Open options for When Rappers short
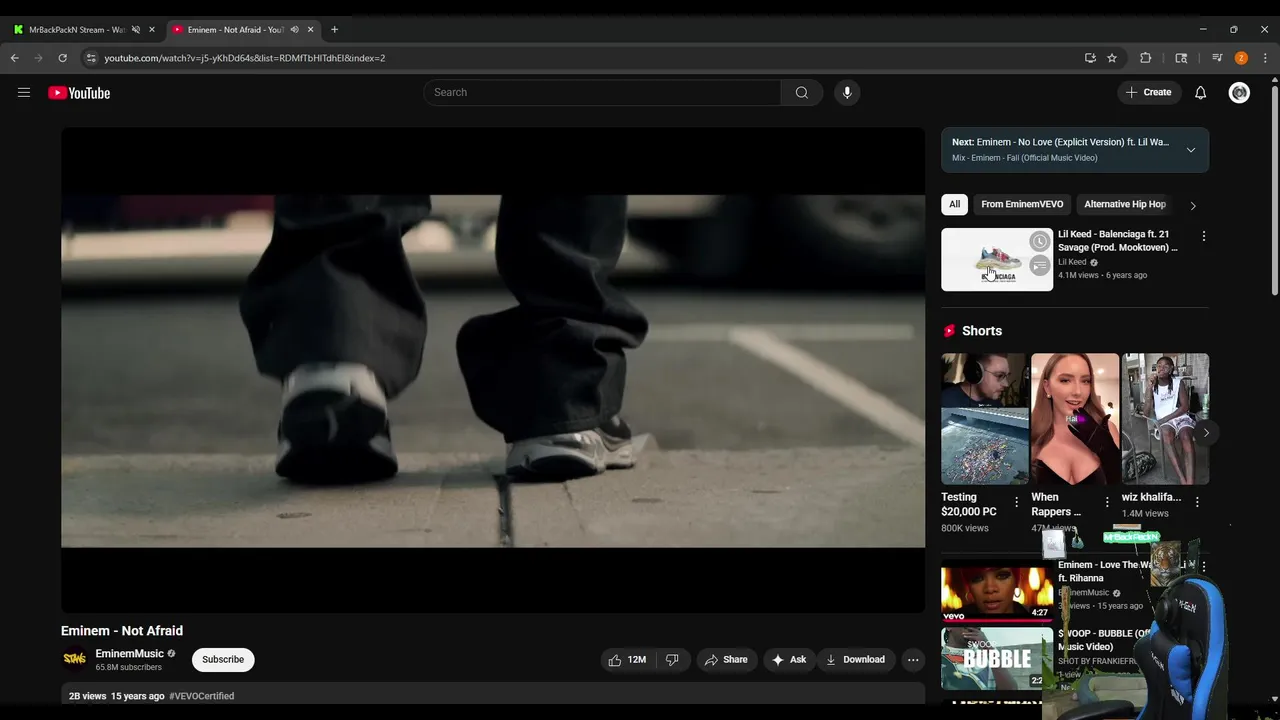This screenshot has height=720, width=1280. pos(1106,502)
